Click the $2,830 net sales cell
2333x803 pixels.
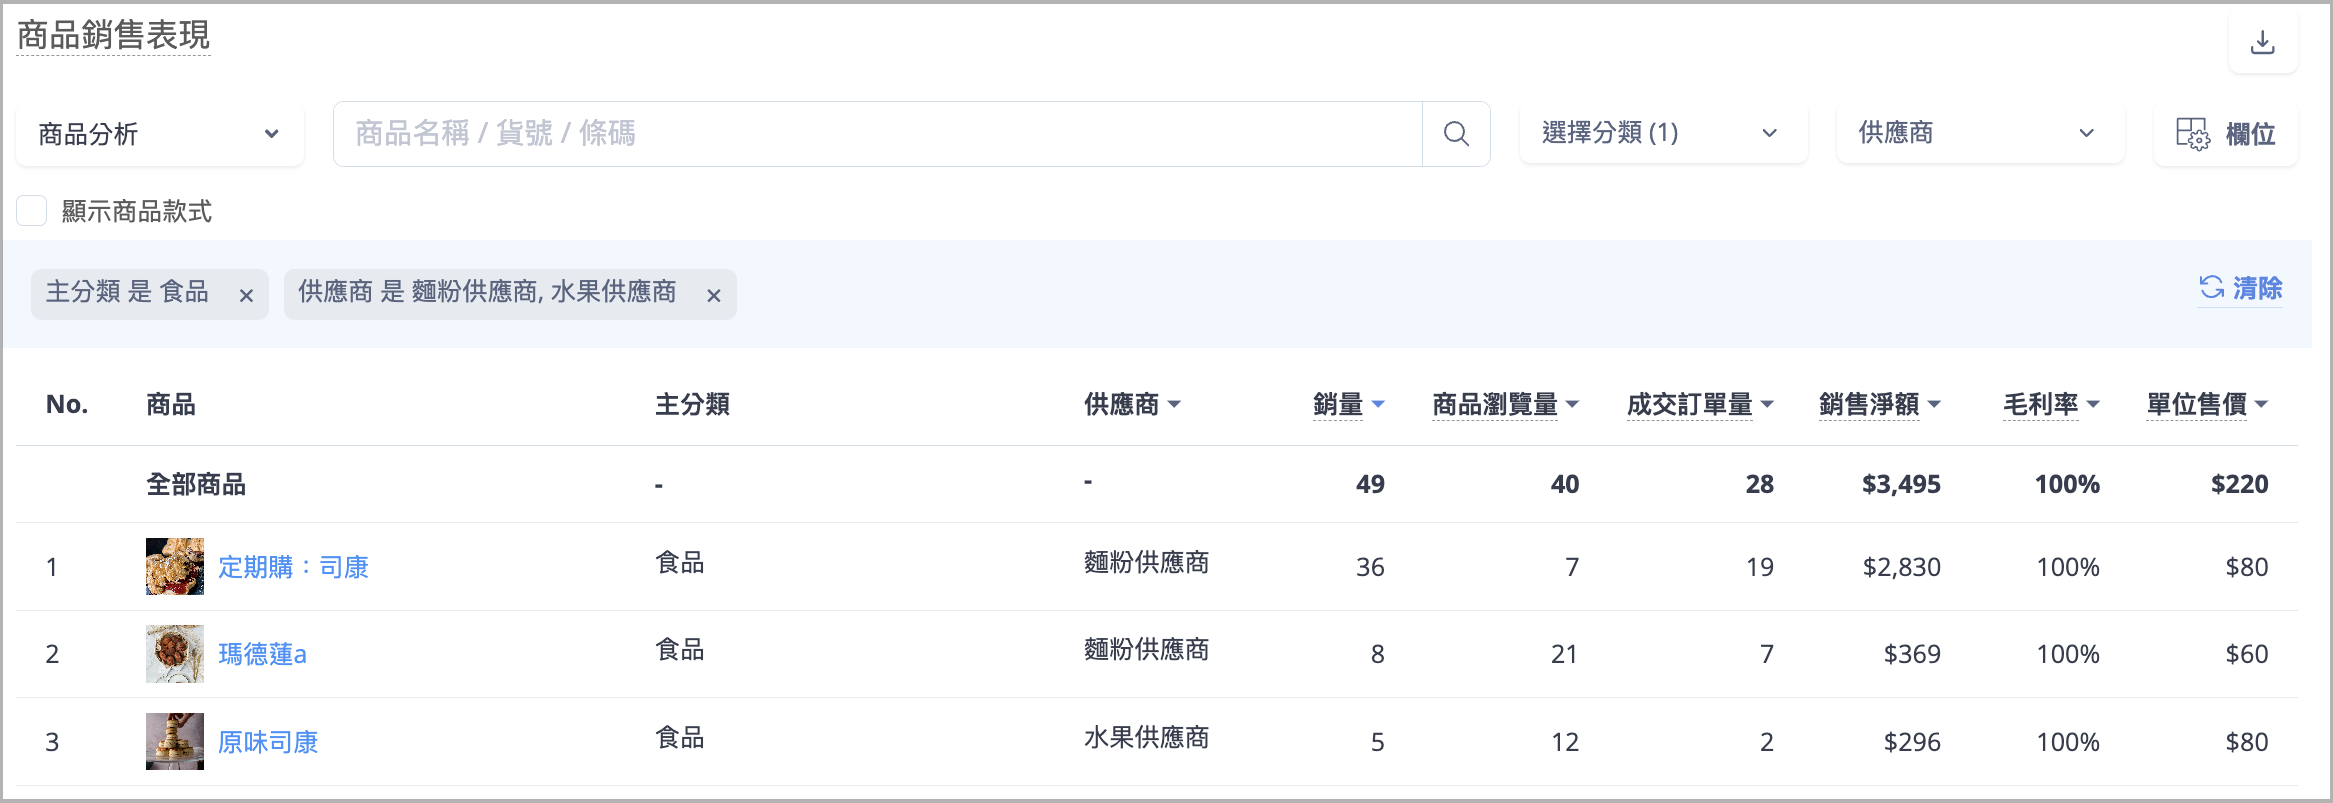1901,567
